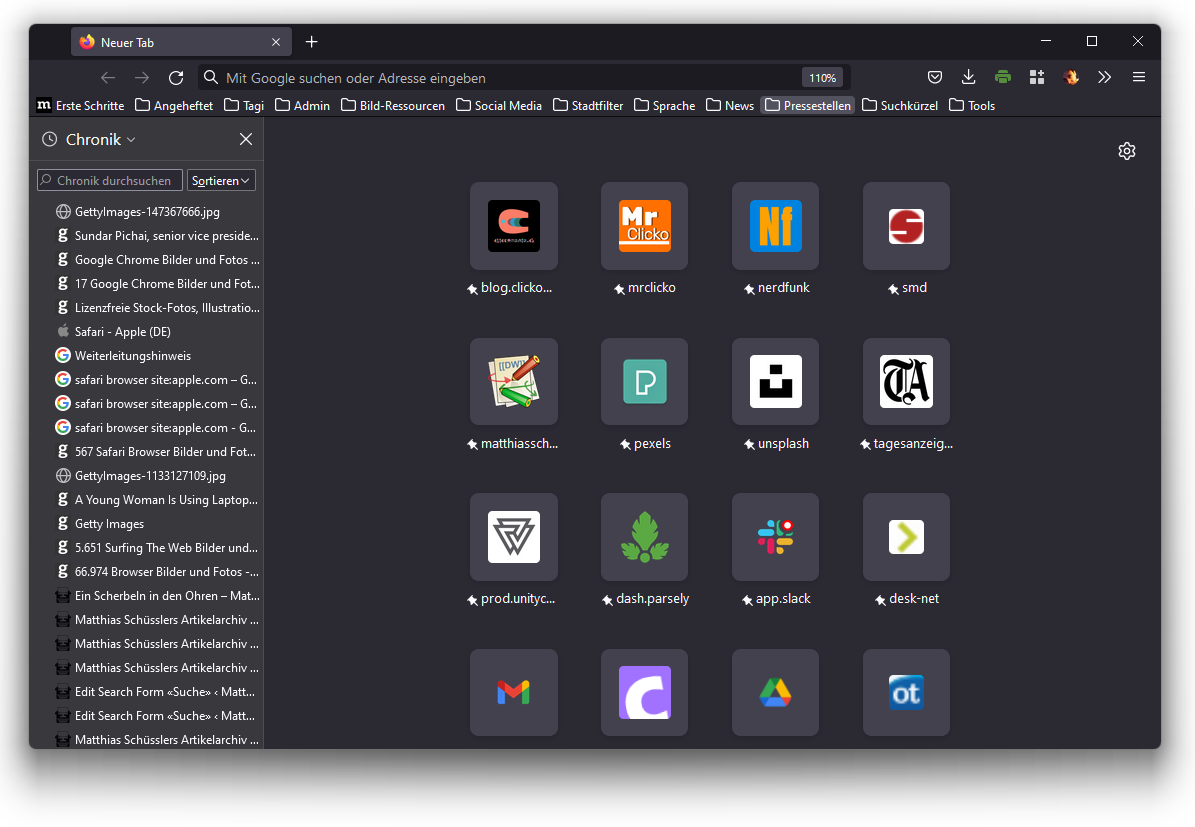The width and height of the screenshot is (1195, 827).
Task: Open the Pressestellen bookmark folder
Action: tap(808, 105)
